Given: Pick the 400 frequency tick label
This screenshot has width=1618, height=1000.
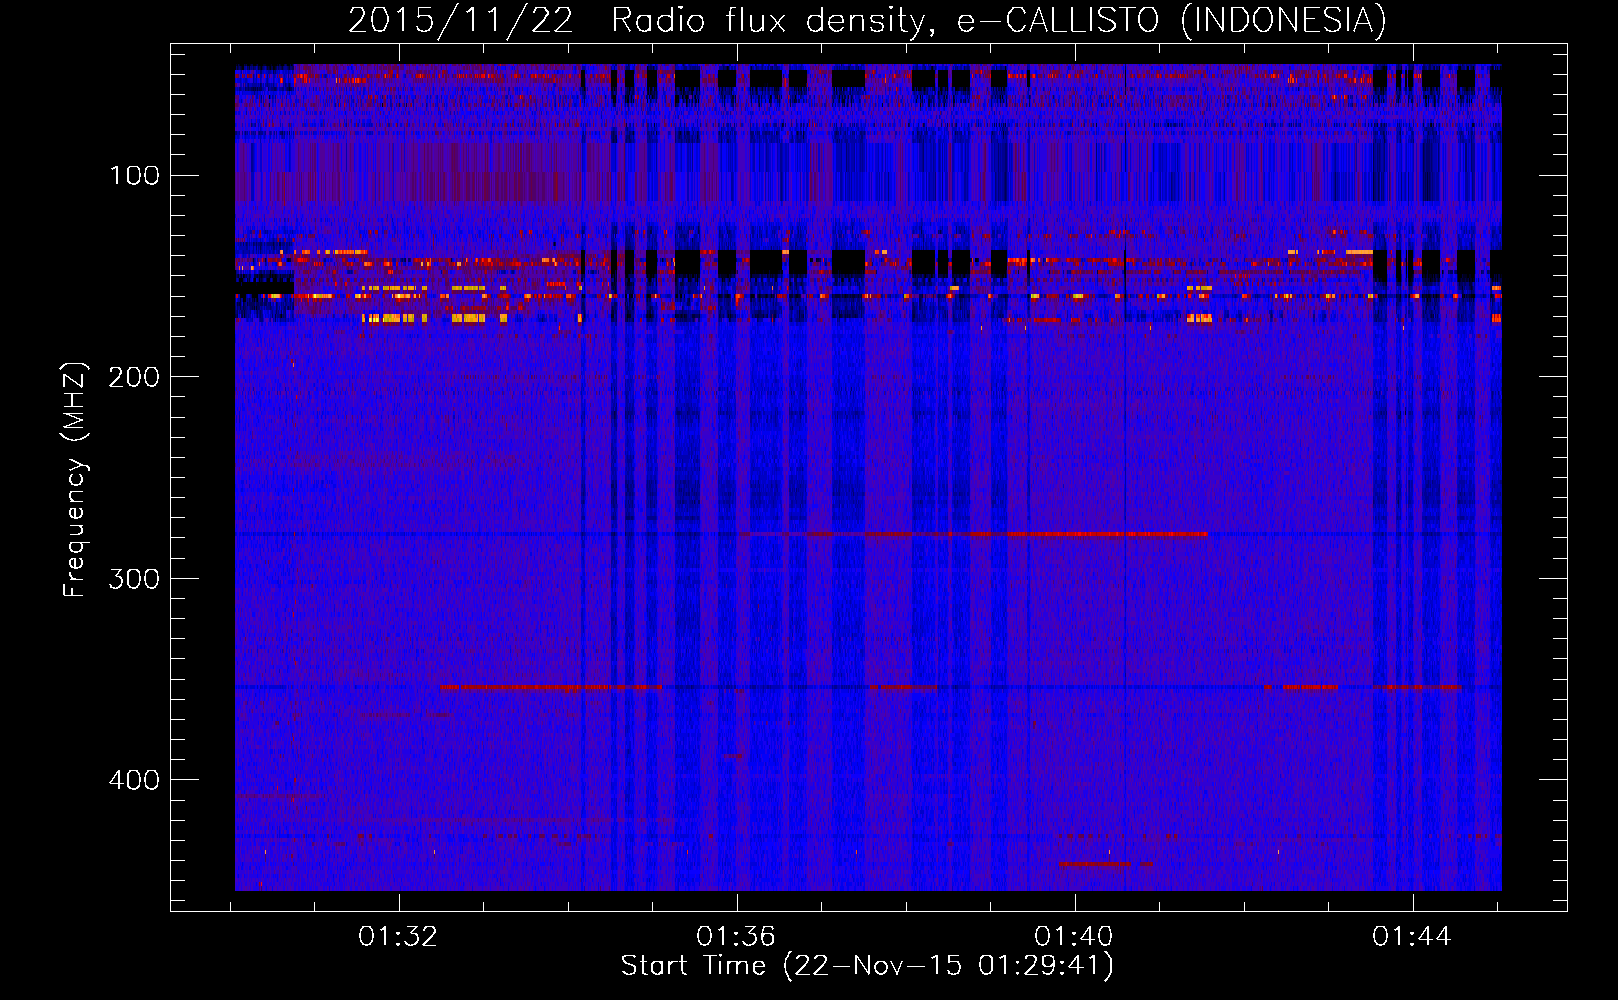Looking at the screenshot, I should [x=135, y=780].
